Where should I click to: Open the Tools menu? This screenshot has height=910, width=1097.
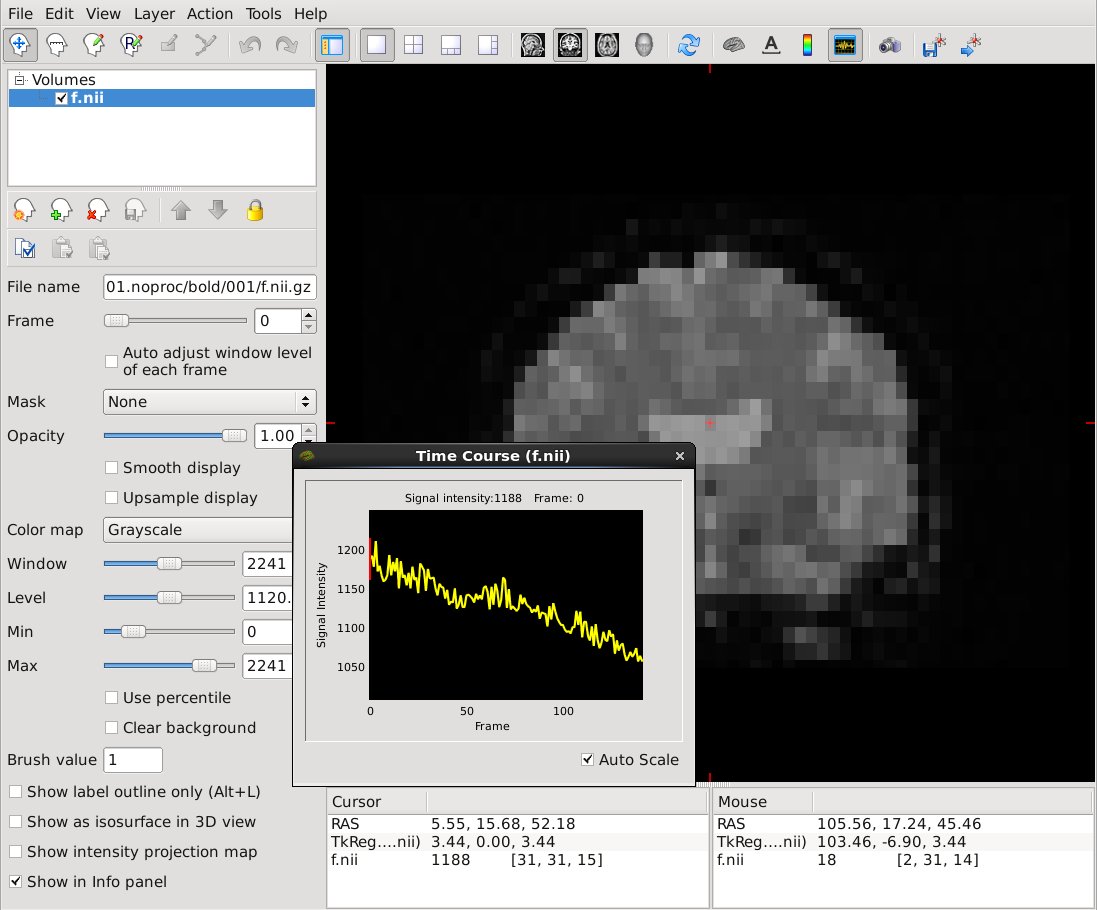tap(264, 14)
